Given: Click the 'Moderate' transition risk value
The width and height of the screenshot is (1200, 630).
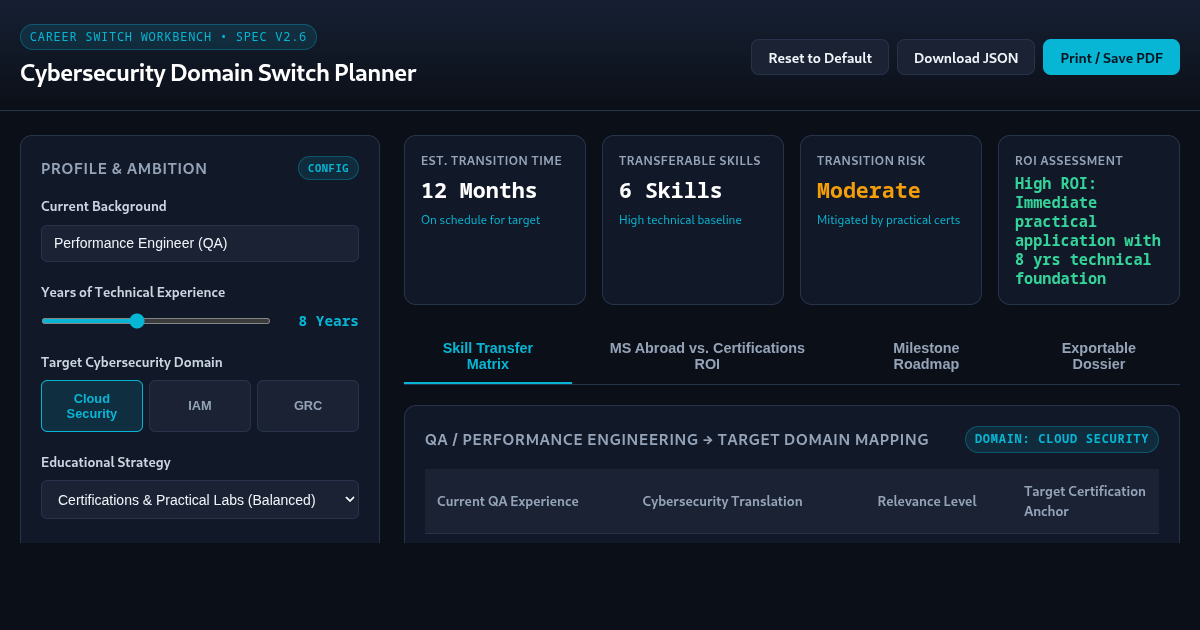Looking at the screenshot, I should [868, 190].
